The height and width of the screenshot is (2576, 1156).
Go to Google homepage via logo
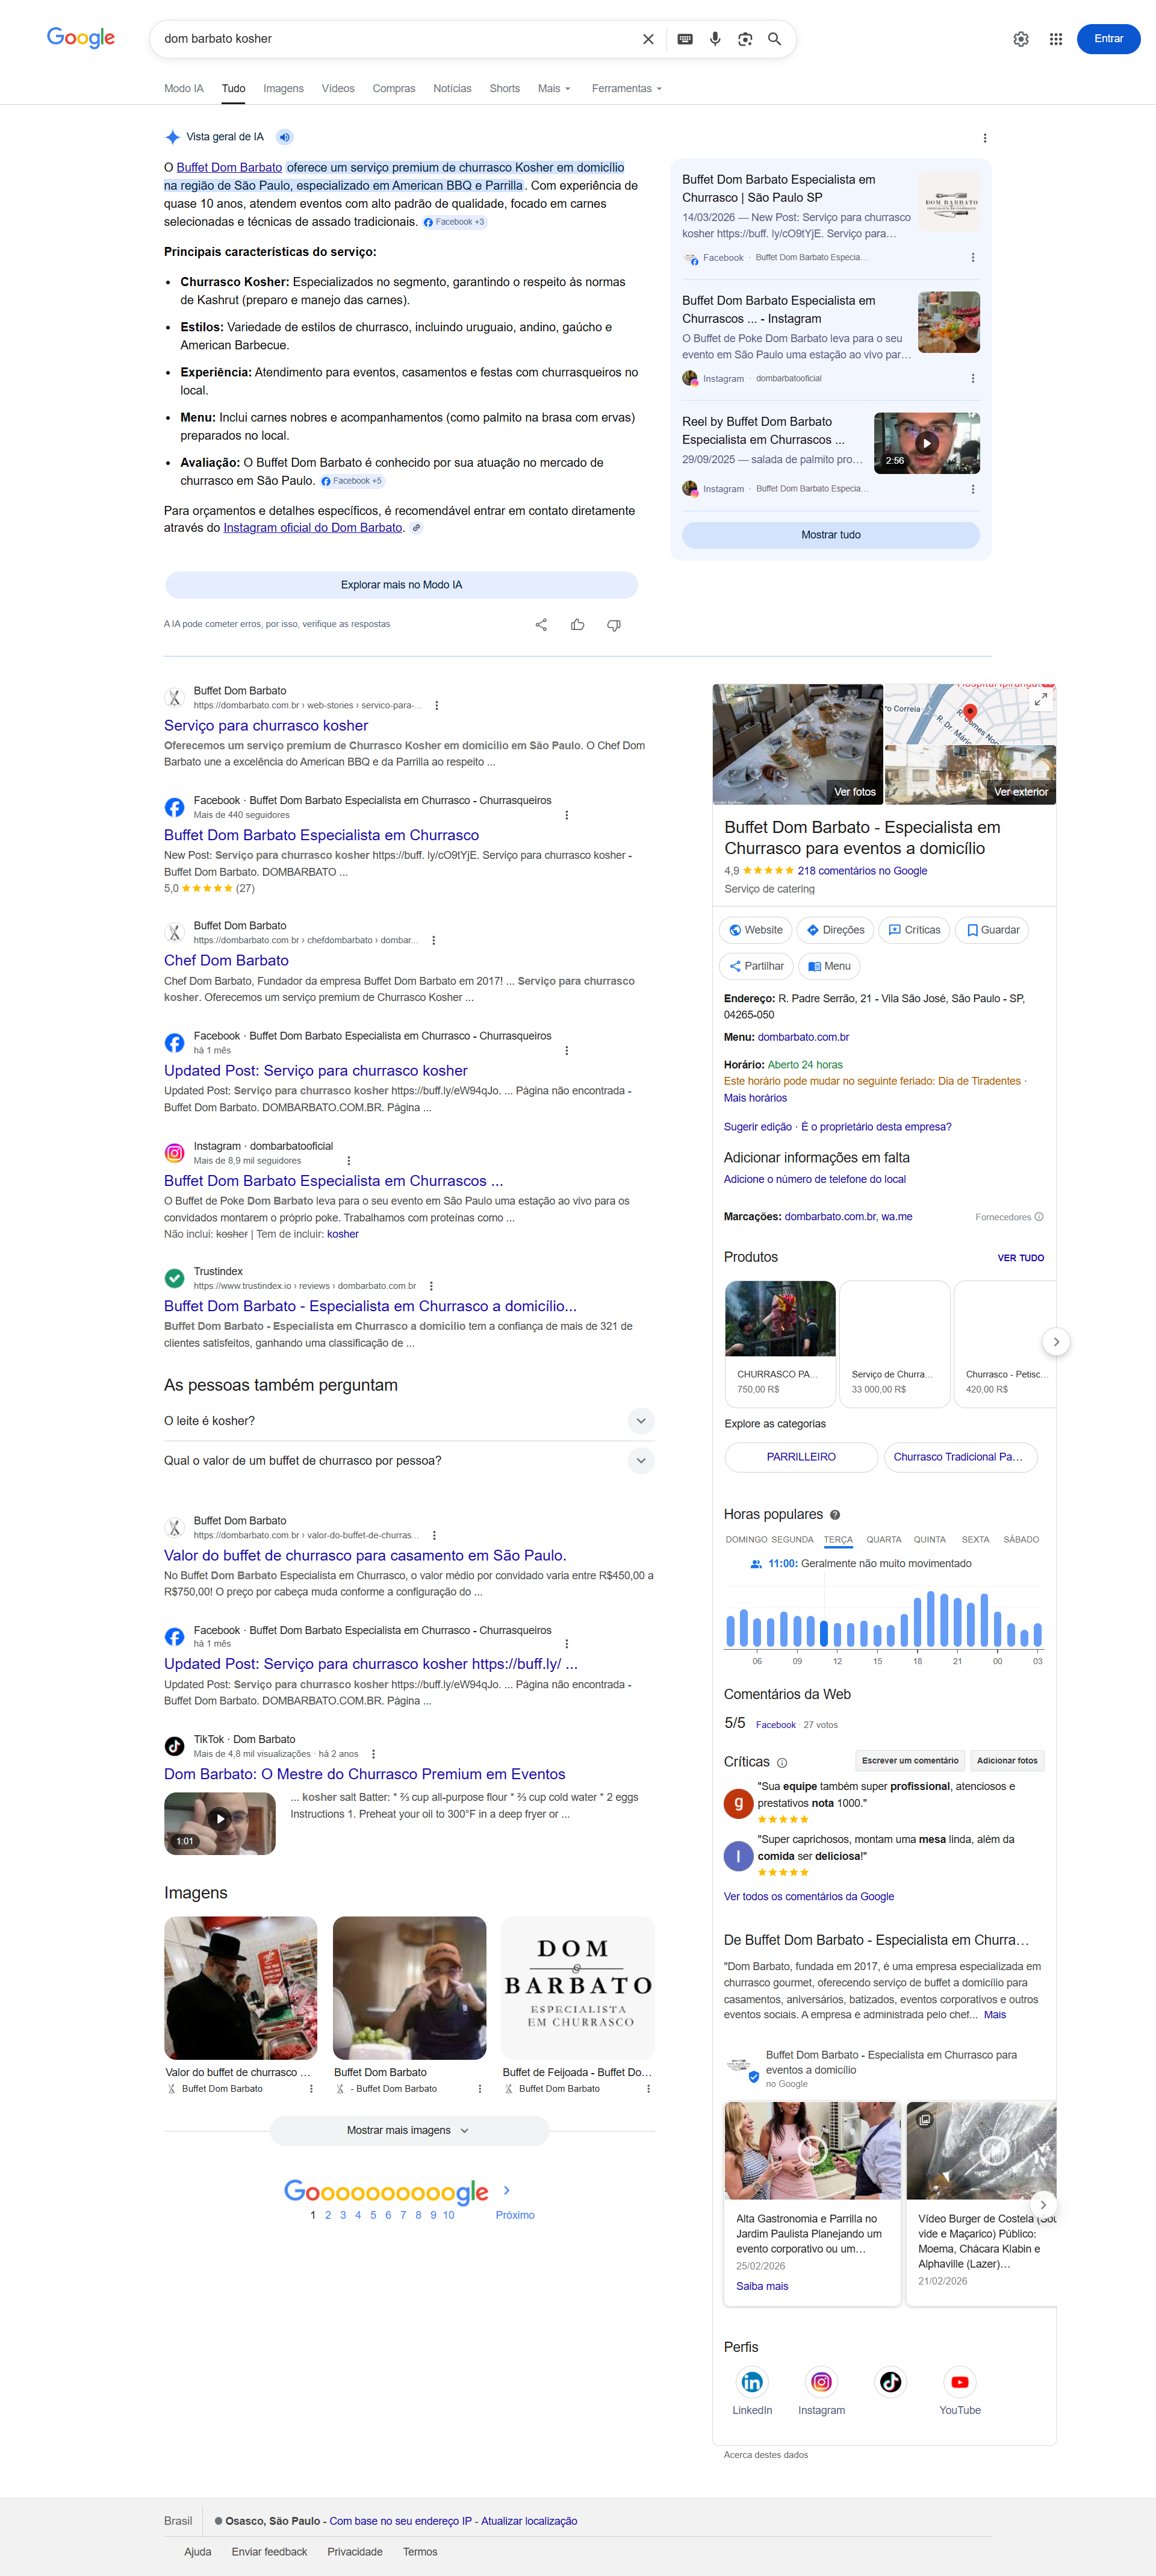(81, 38)
